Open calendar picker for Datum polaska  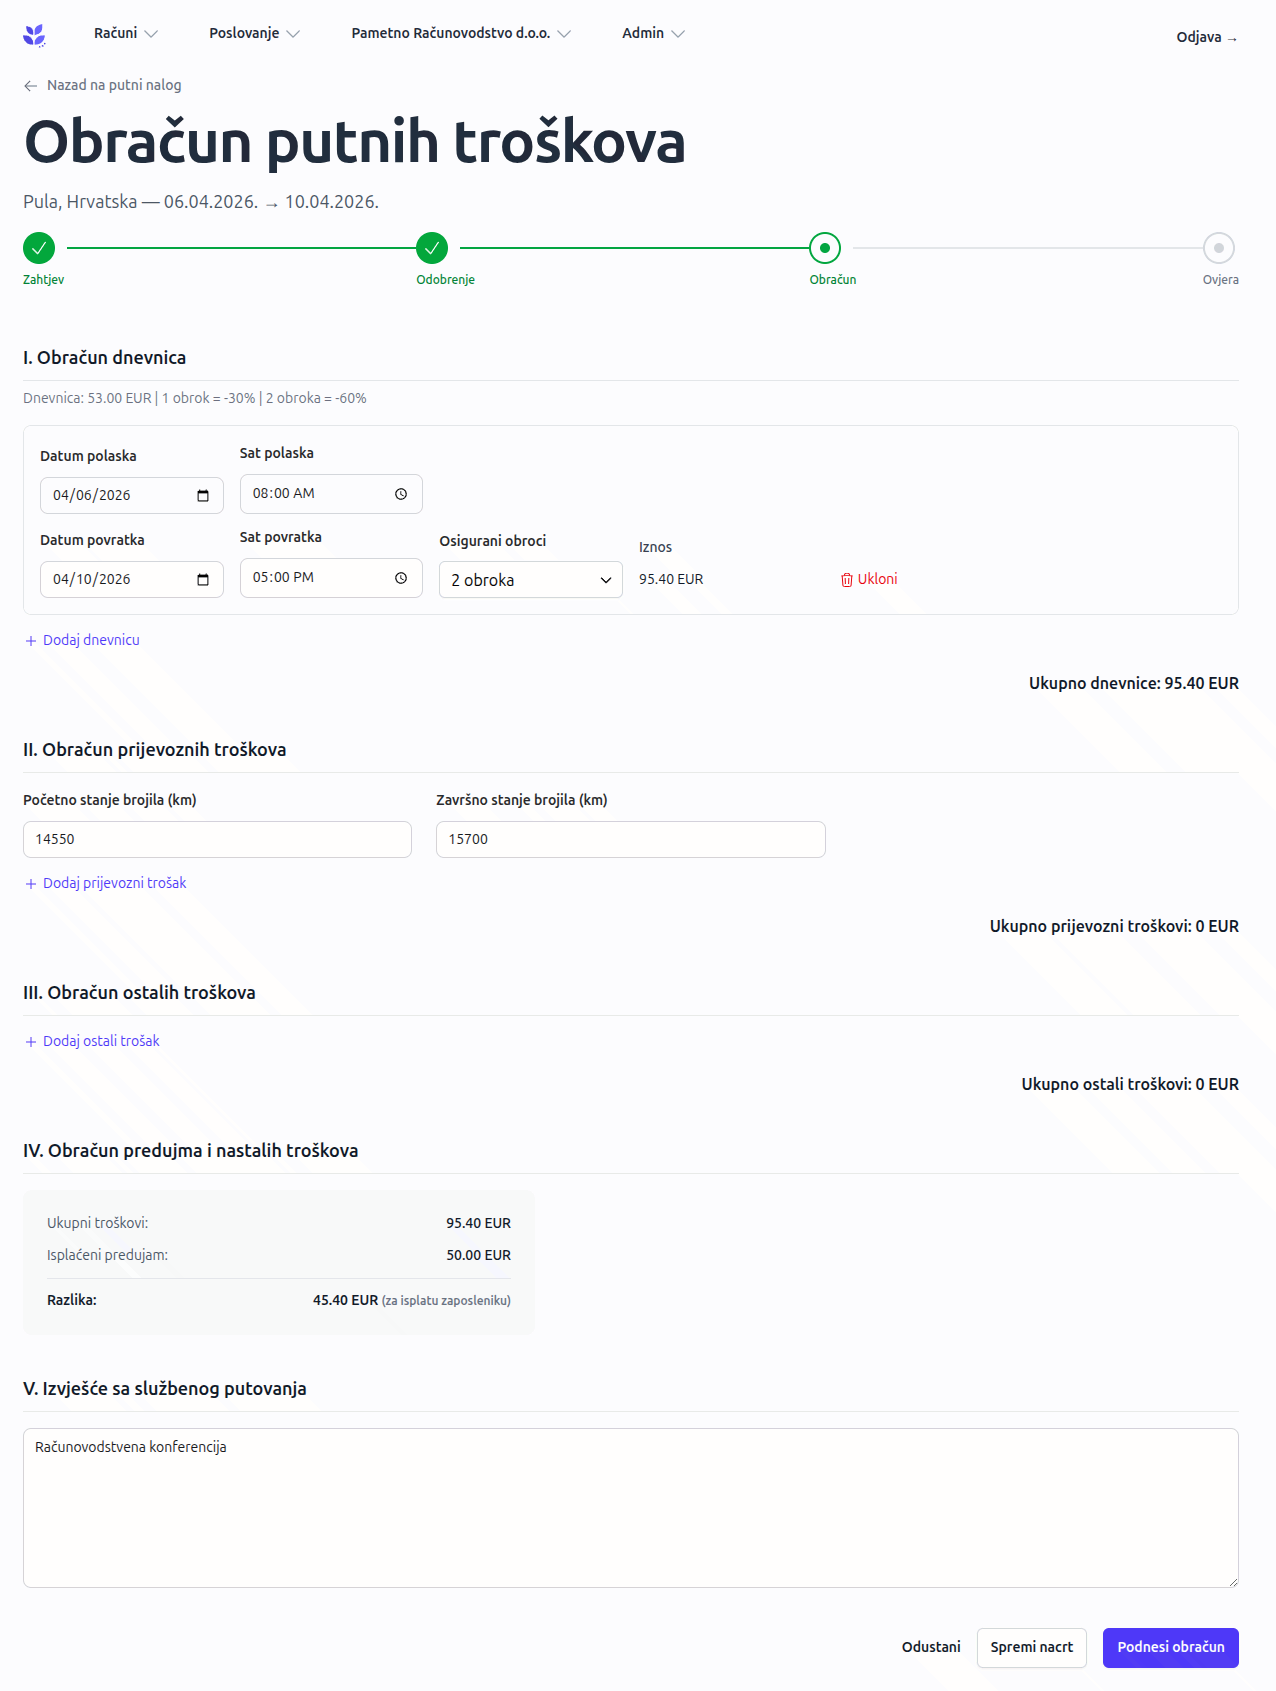[203, 496]
